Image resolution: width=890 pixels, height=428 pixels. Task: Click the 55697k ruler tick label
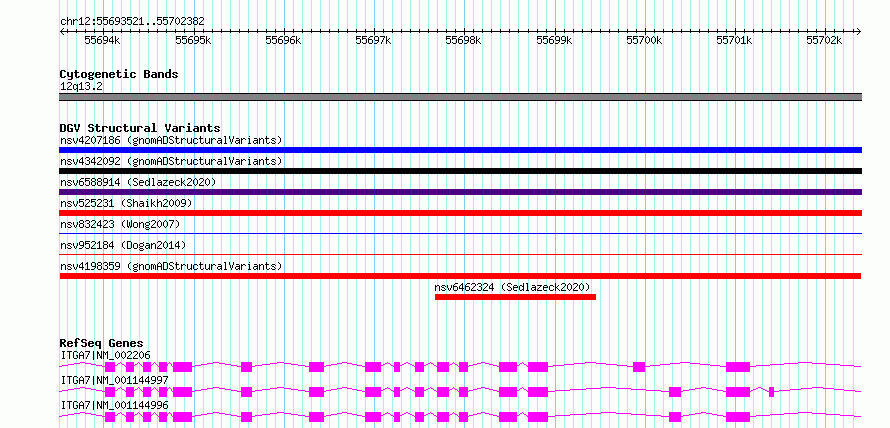point(373,40)
